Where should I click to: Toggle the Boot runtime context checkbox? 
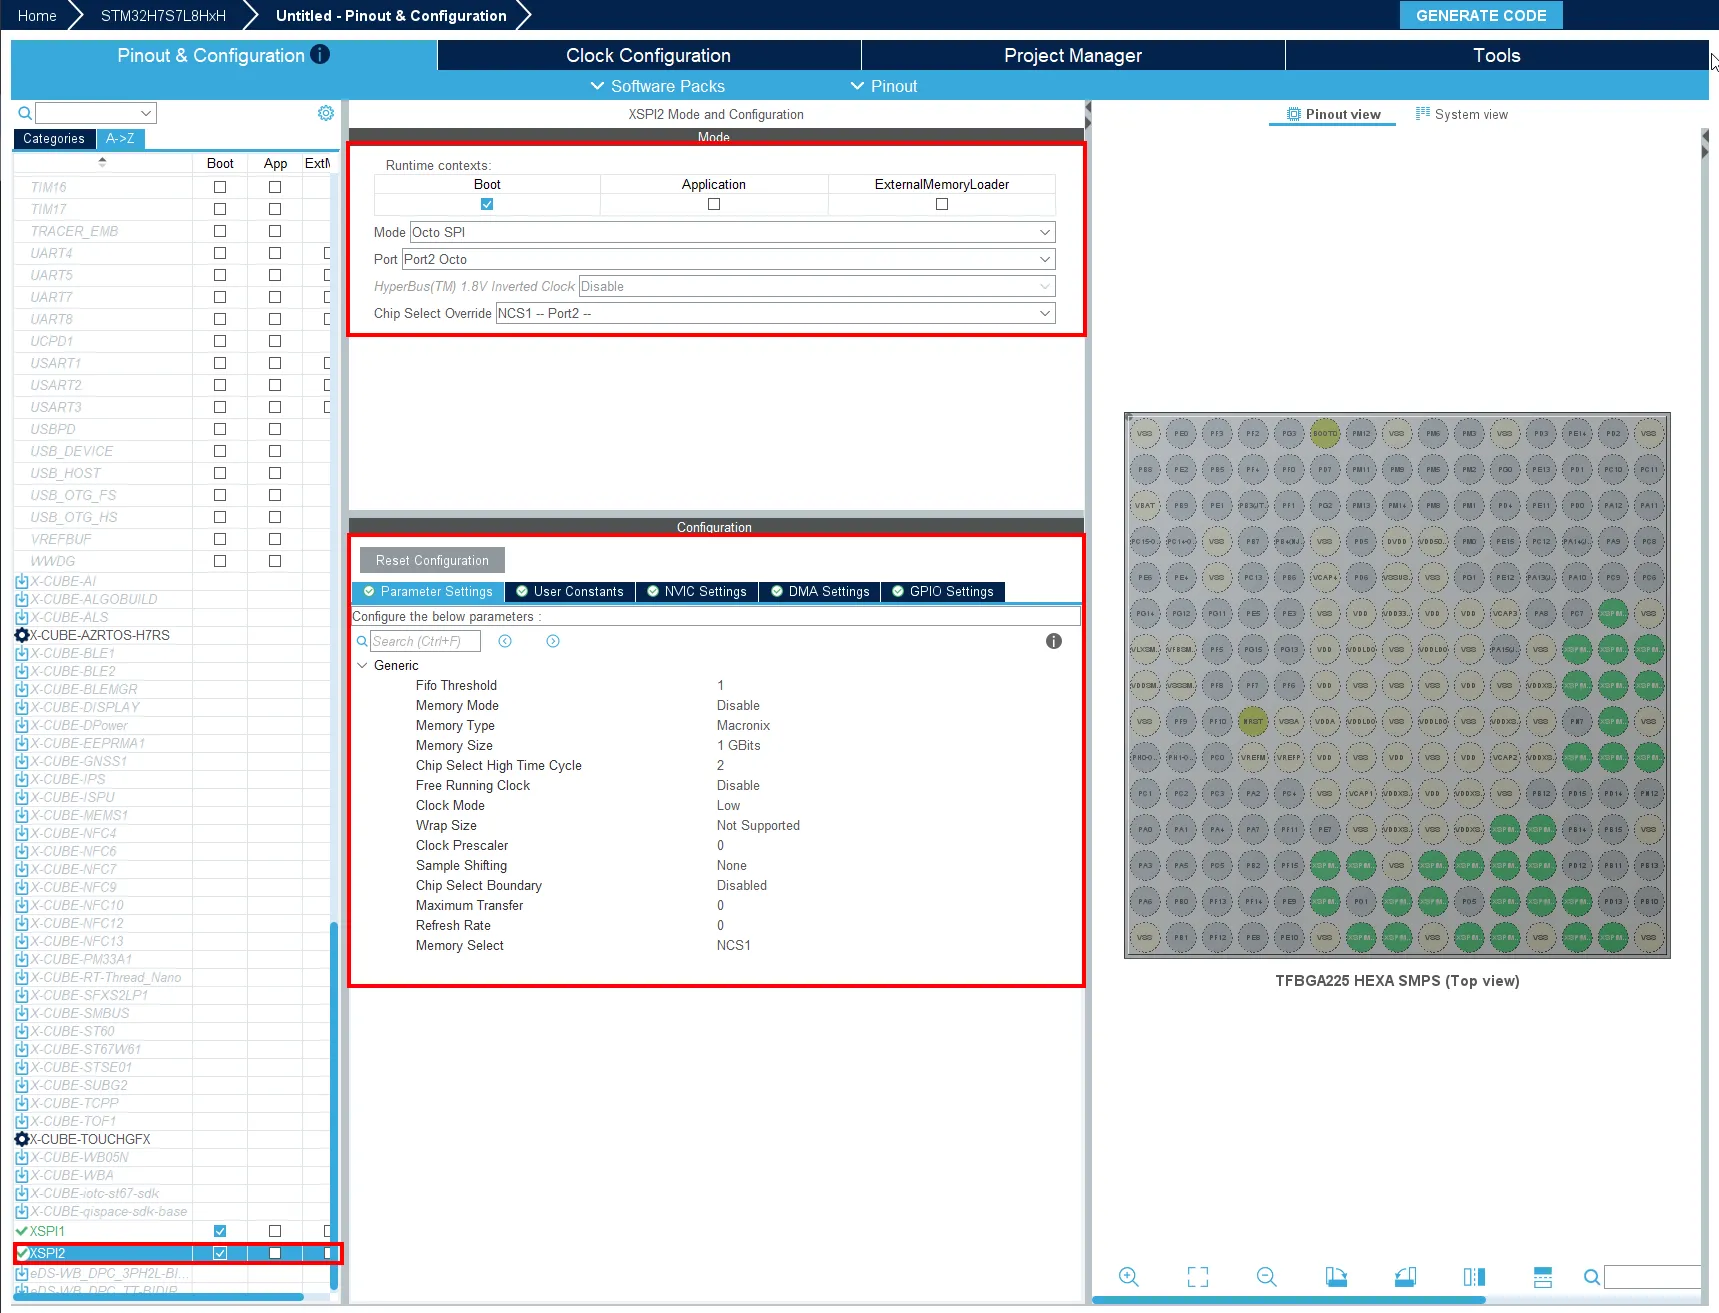point(487,204)
